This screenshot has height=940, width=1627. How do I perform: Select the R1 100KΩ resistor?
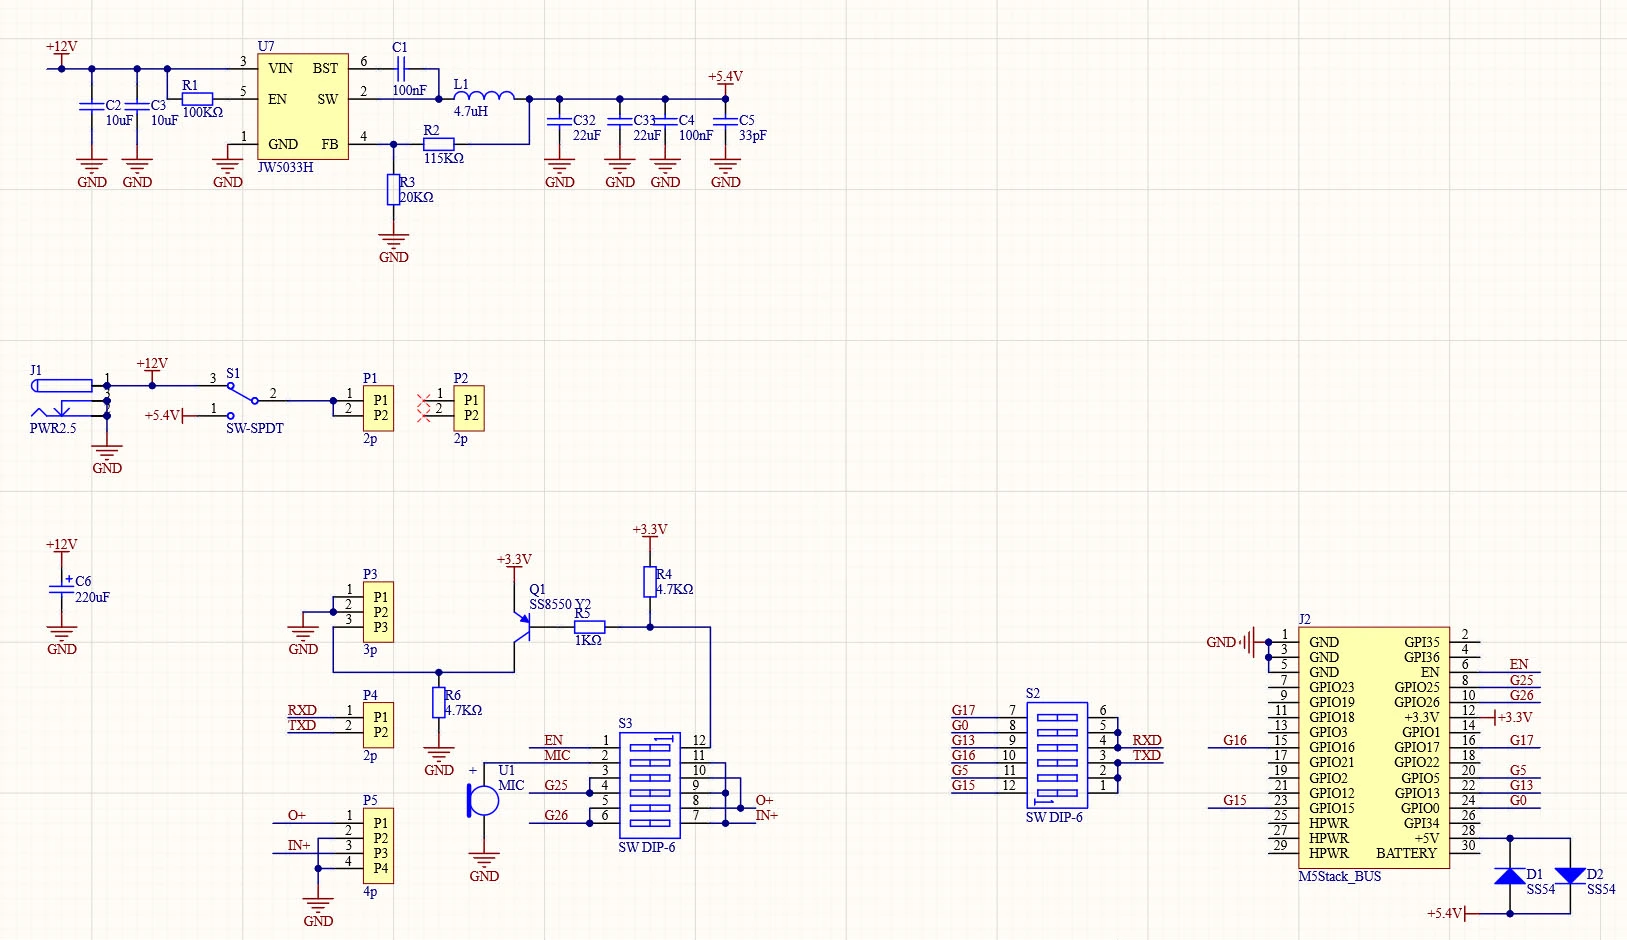pyautogui.click(x=197, y=99)
